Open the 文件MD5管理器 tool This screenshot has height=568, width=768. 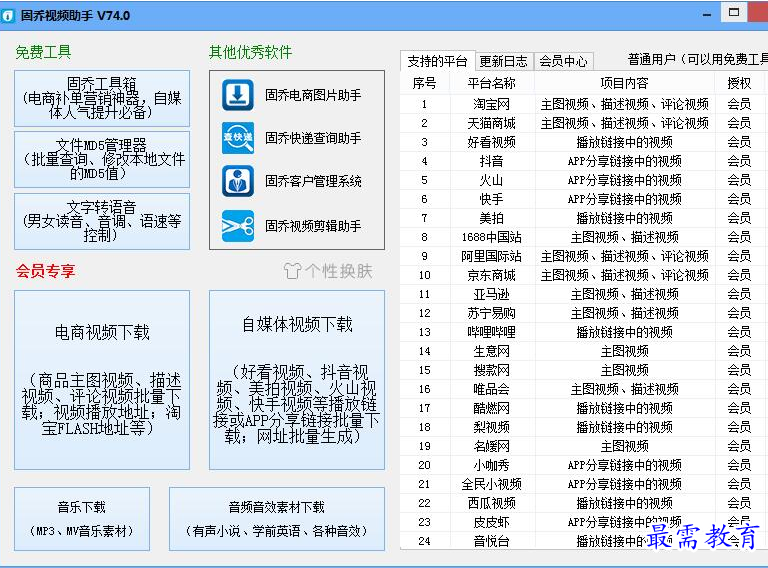coord(102,159)
